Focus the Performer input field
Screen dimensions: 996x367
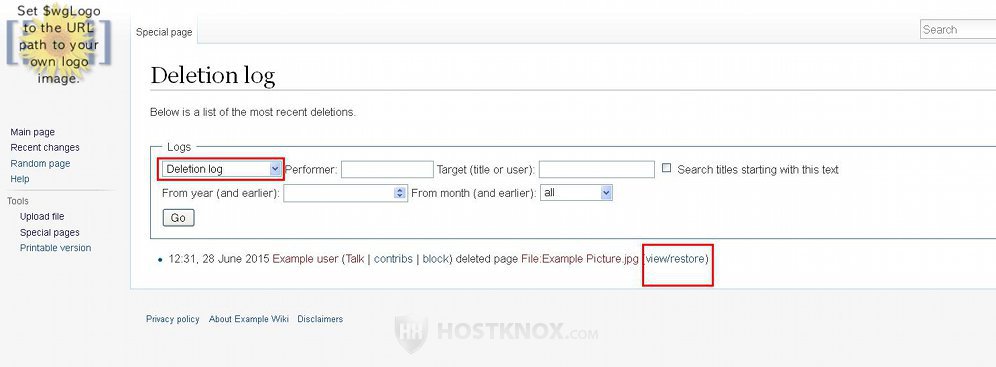click(x=387, y=170)
